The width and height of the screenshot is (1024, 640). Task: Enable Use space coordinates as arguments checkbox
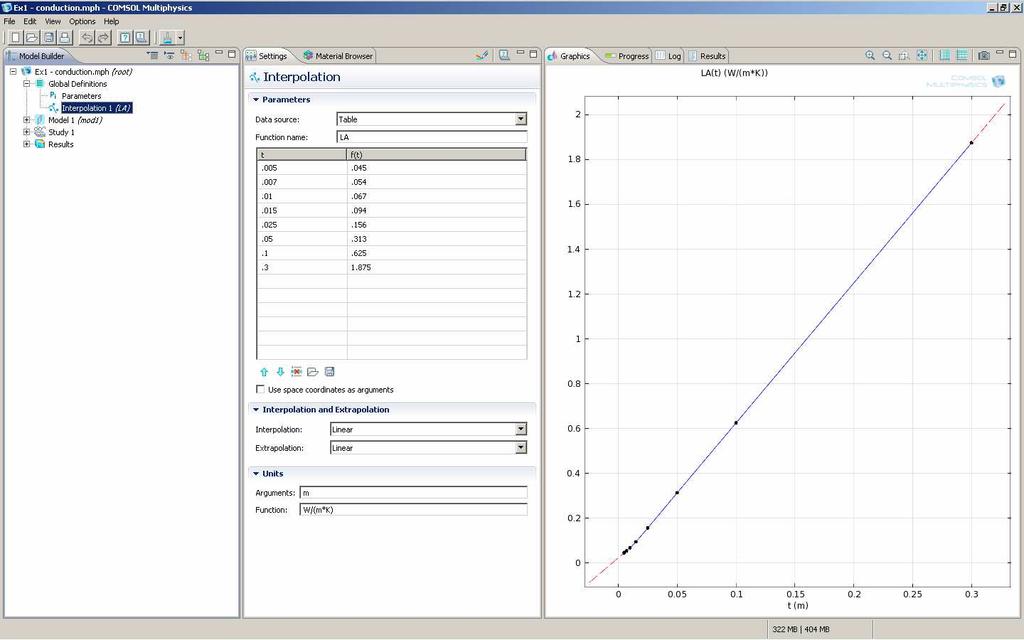click(261, 389)
